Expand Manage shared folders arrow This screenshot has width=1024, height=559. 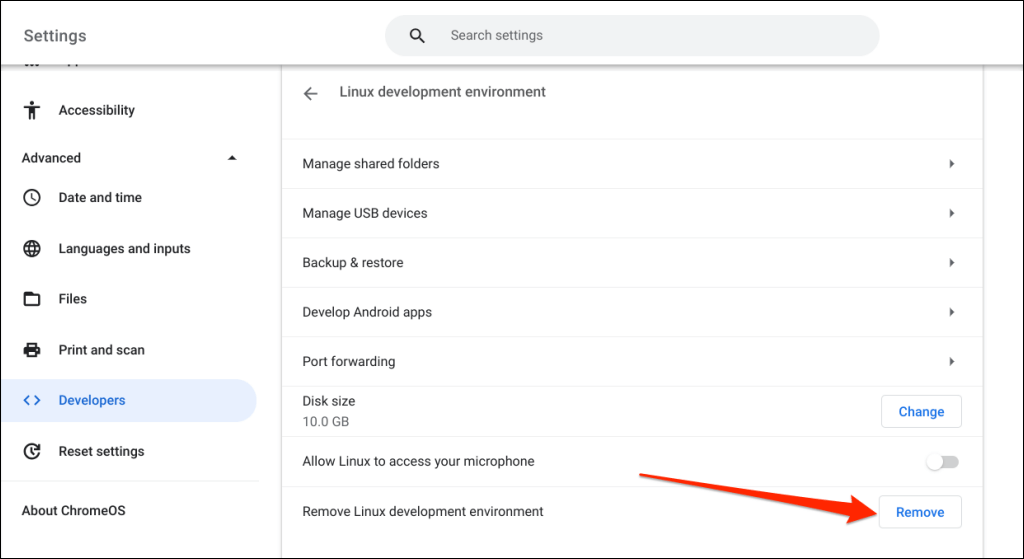pos(951,164)
